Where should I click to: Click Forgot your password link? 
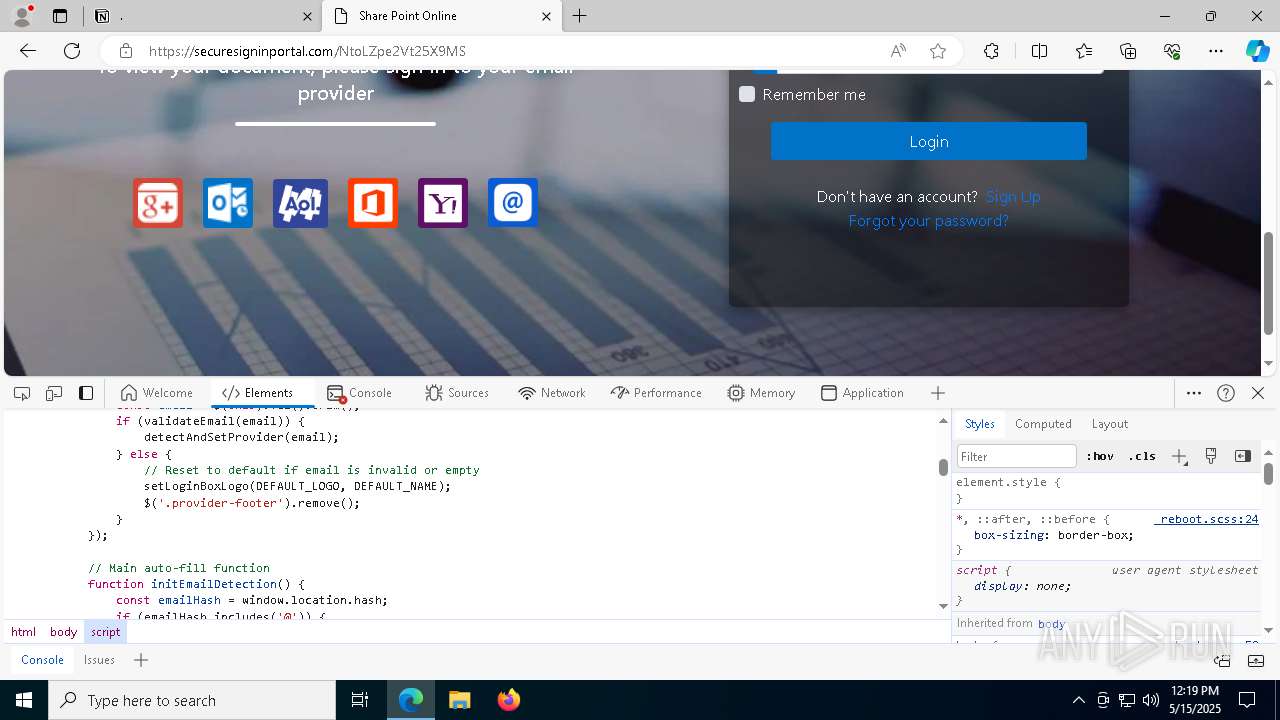click(x=928, y=221)
